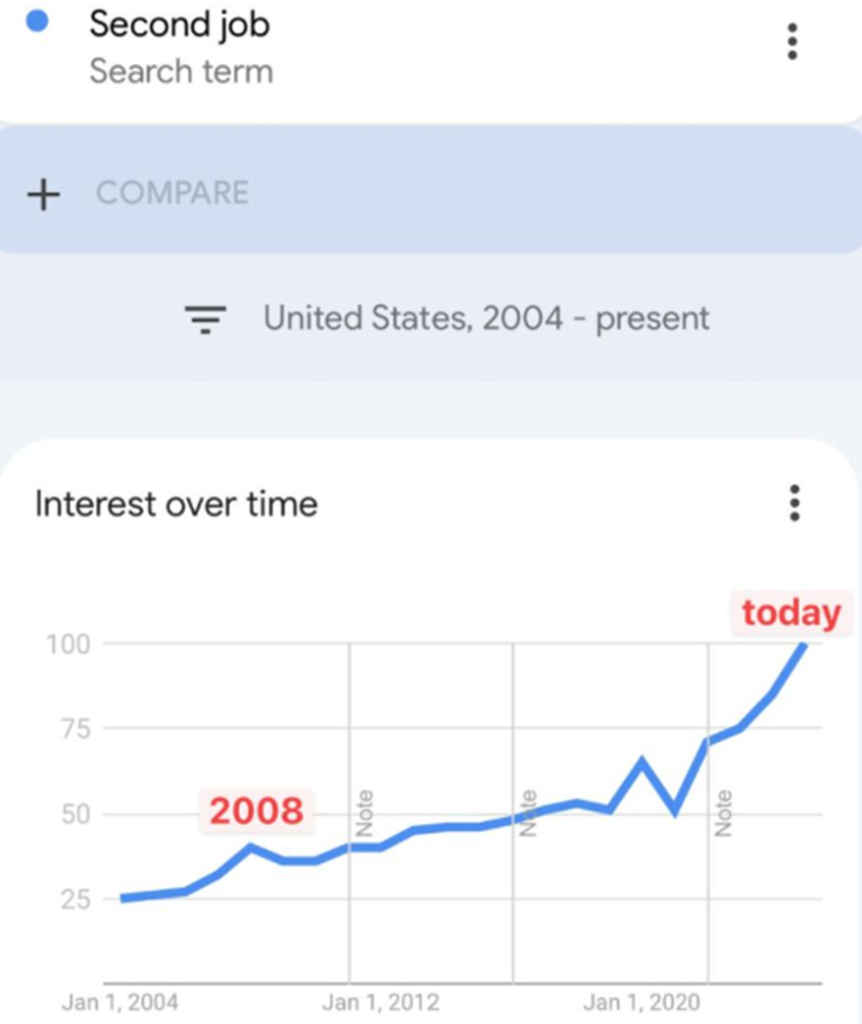Click the Interest over time heading

pos(176,504)
